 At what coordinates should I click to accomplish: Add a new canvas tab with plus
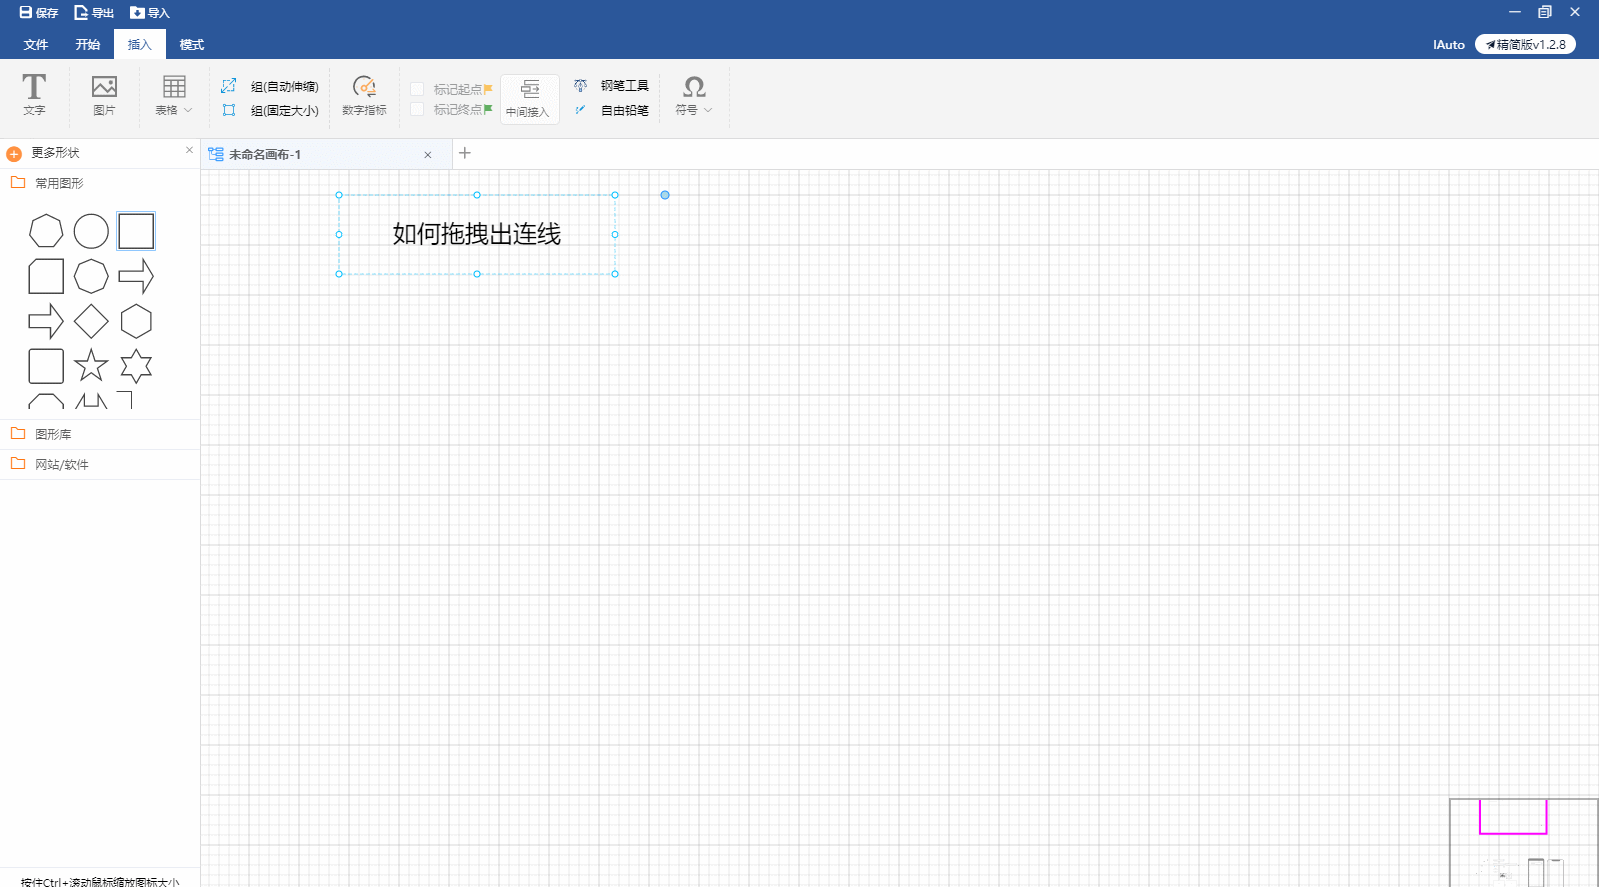click(x=464, y=153)
